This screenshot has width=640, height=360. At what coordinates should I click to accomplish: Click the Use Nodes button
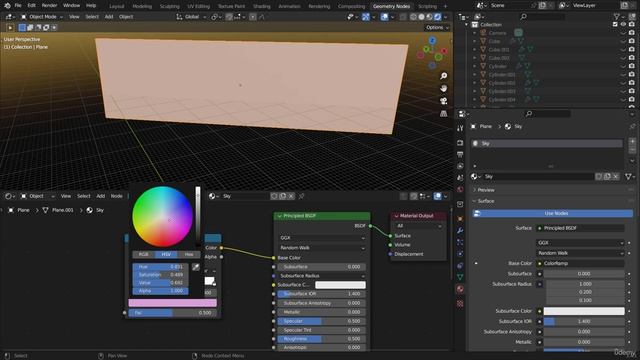point(553,213)
